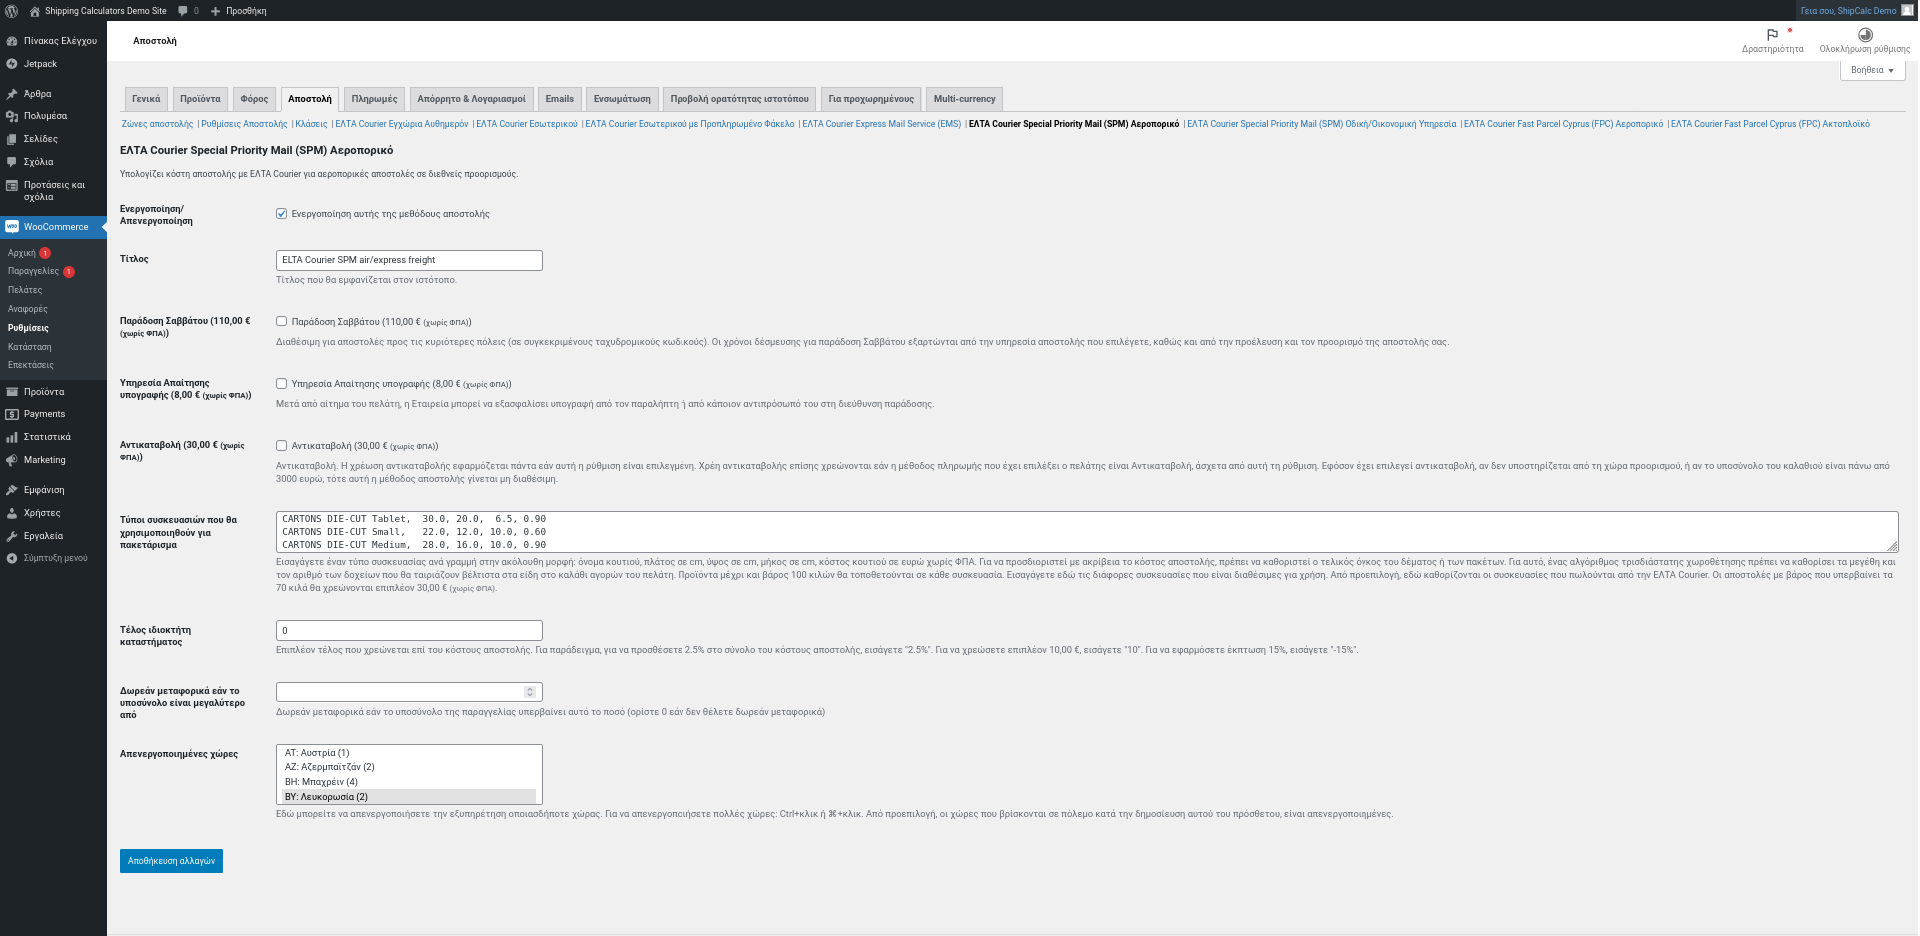The width and height of the screenshot is (1920, 936).
Task: Open Αναφορές in WooCommerce submenu
Action: click(x=28, y=309)
